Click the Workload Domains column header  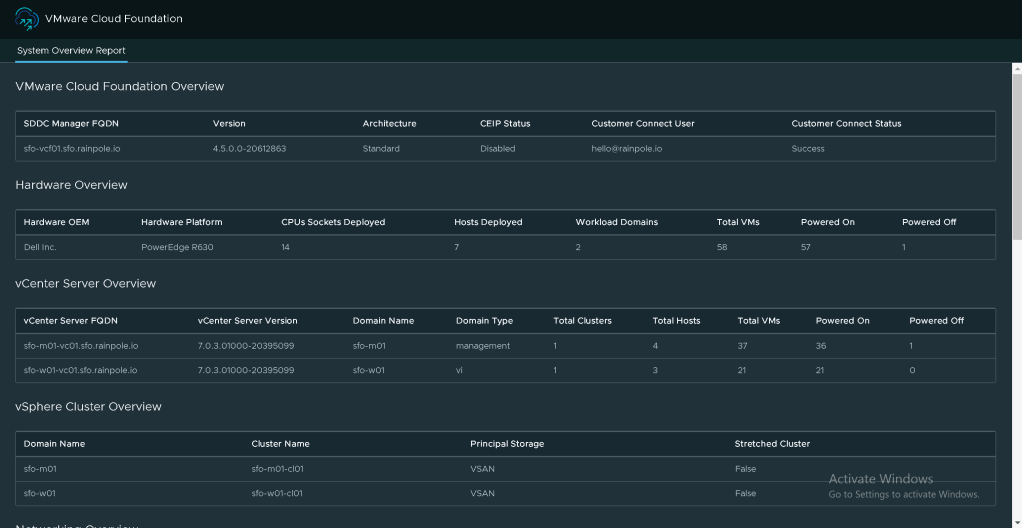tap(616, 222)
